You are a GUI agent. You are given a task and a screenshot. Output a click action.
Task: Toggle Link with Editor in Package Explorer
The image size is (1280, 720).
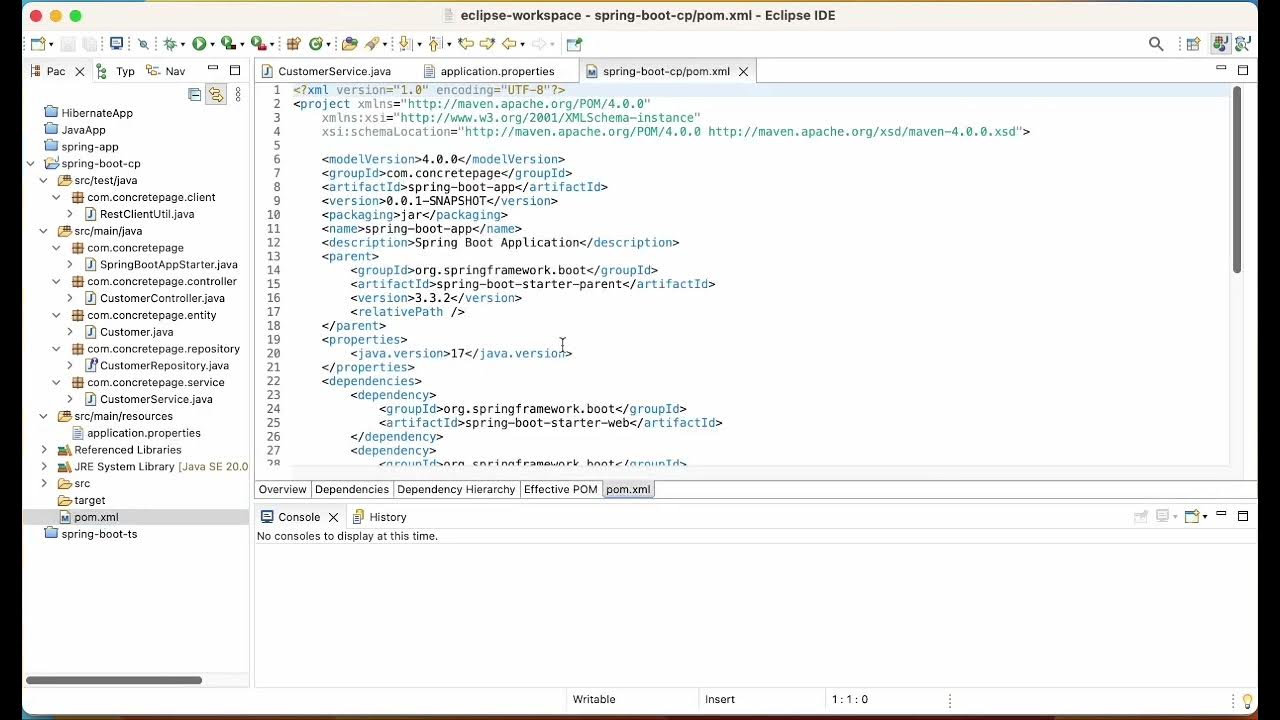point(216,95)
